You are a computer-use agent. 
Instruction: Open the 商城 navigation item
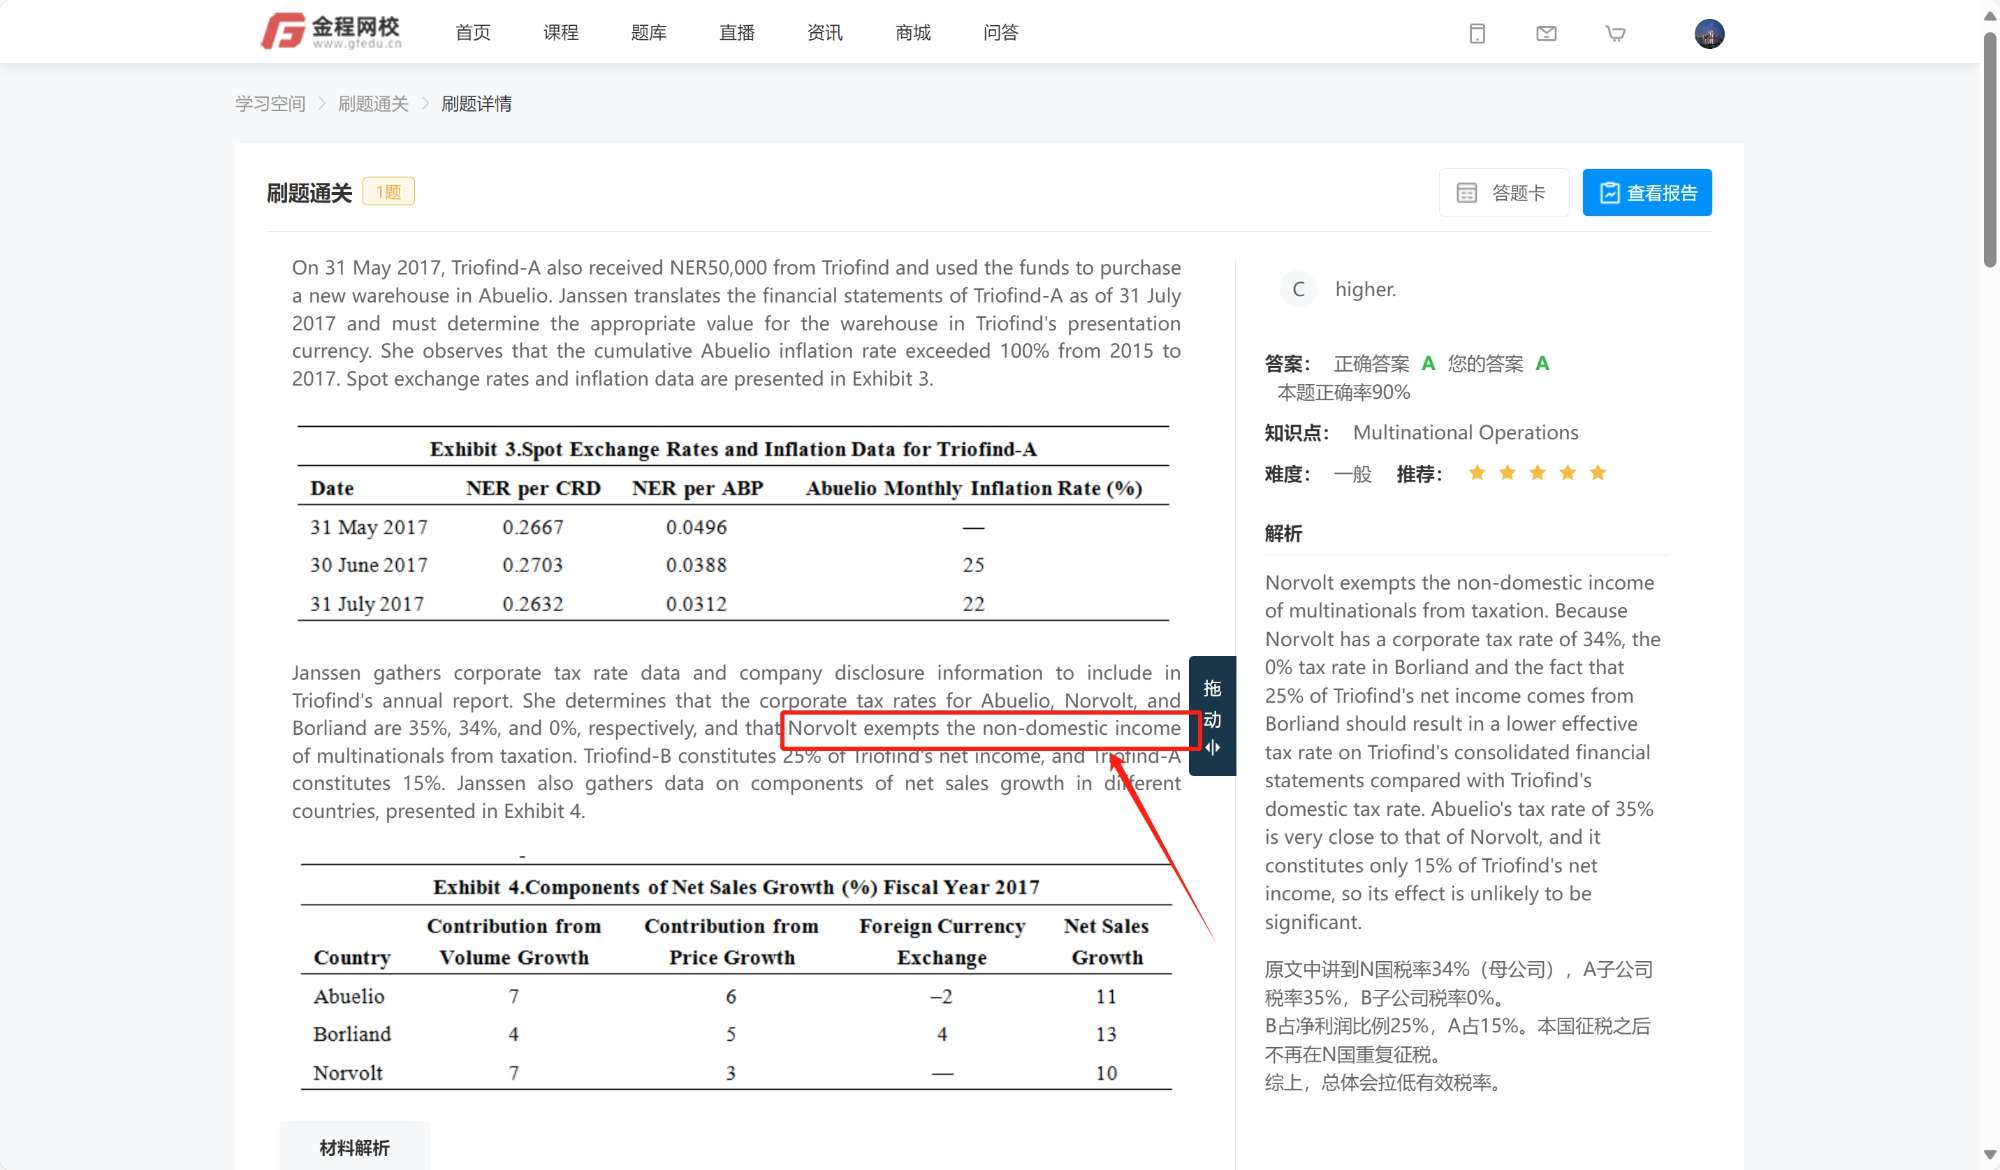[x=913, y=33]
